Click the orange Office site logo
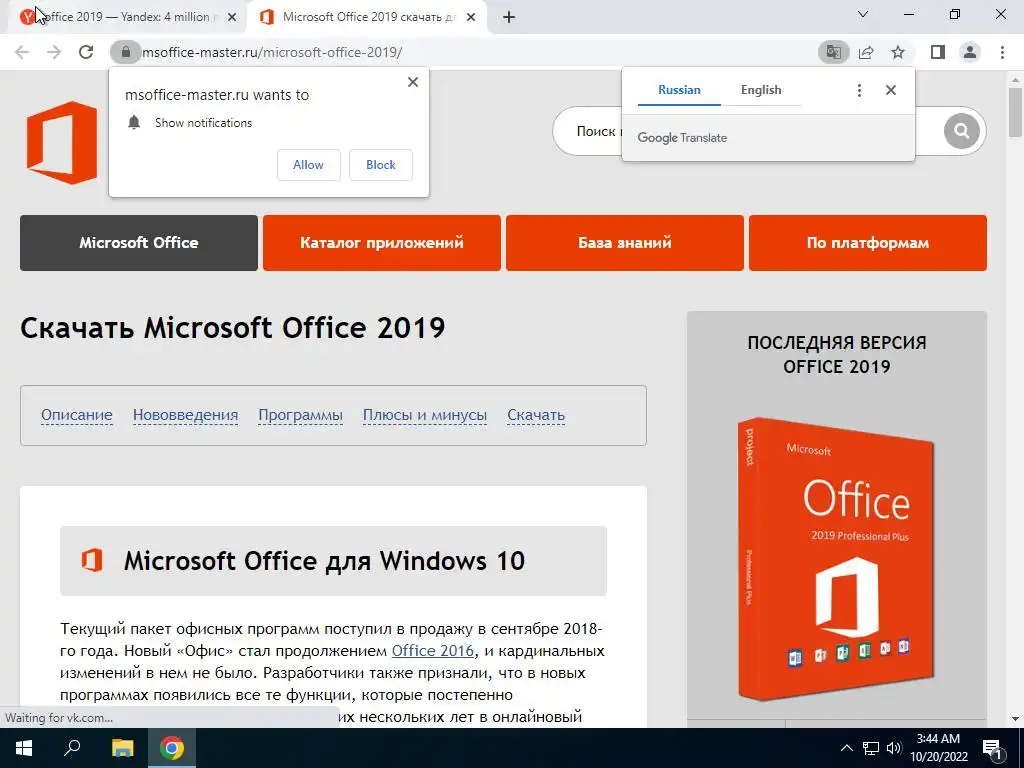Viewport: 1024px width, 768px height. (62, 142)
